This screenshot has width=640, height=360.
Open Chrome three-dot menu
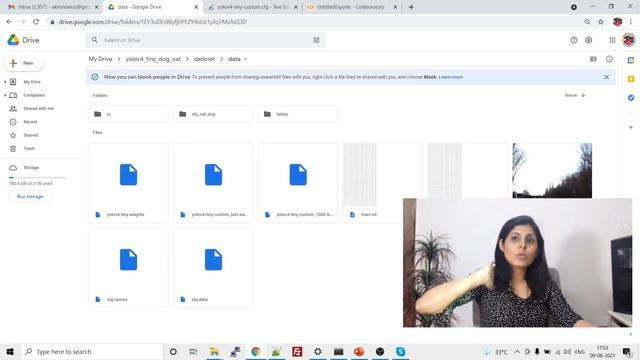pyautogui.click(x=631, y=22)
